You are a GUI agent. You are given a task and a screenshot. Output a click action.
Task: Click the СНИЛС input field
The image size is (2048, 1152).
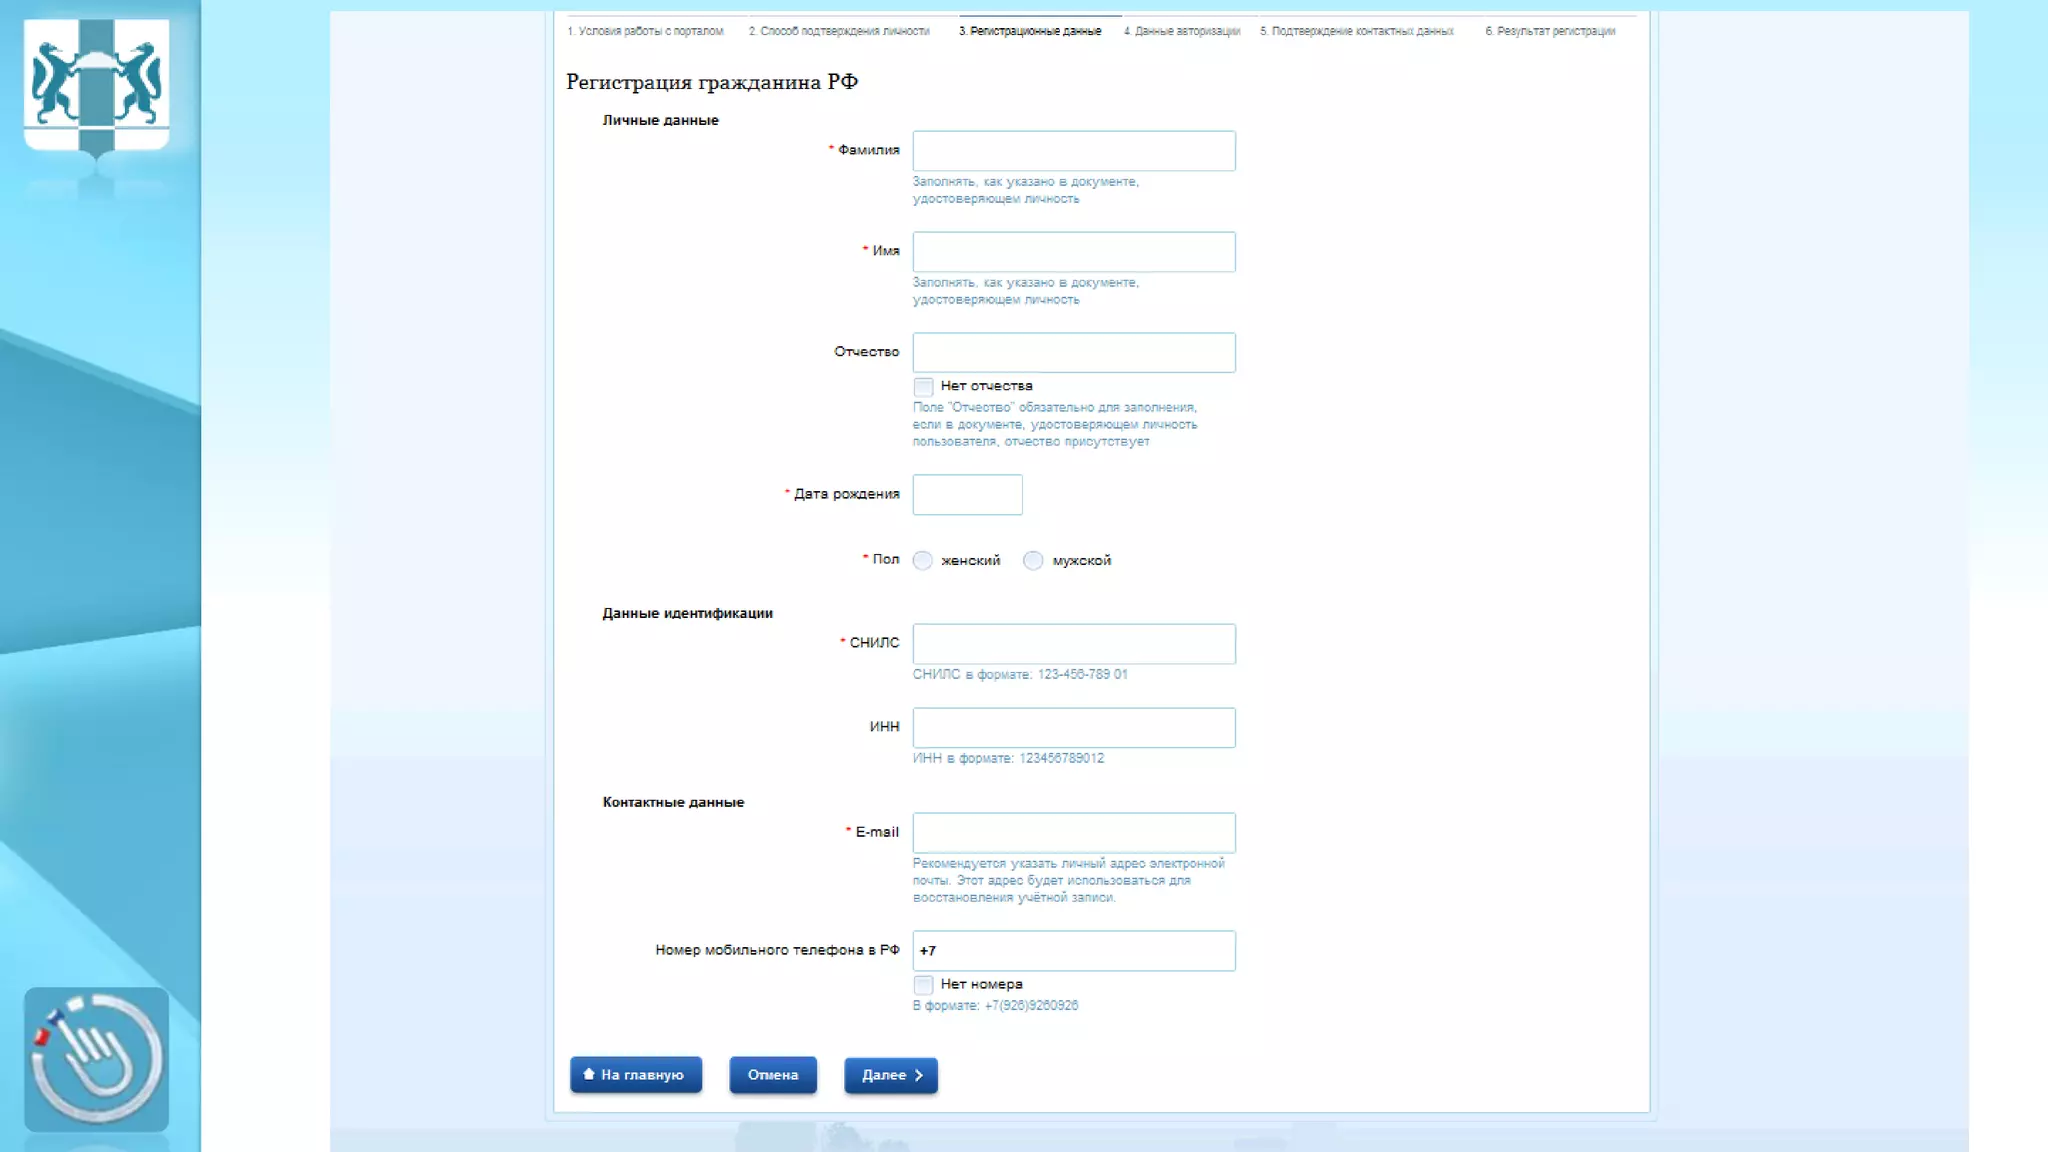click(1073, 644)
